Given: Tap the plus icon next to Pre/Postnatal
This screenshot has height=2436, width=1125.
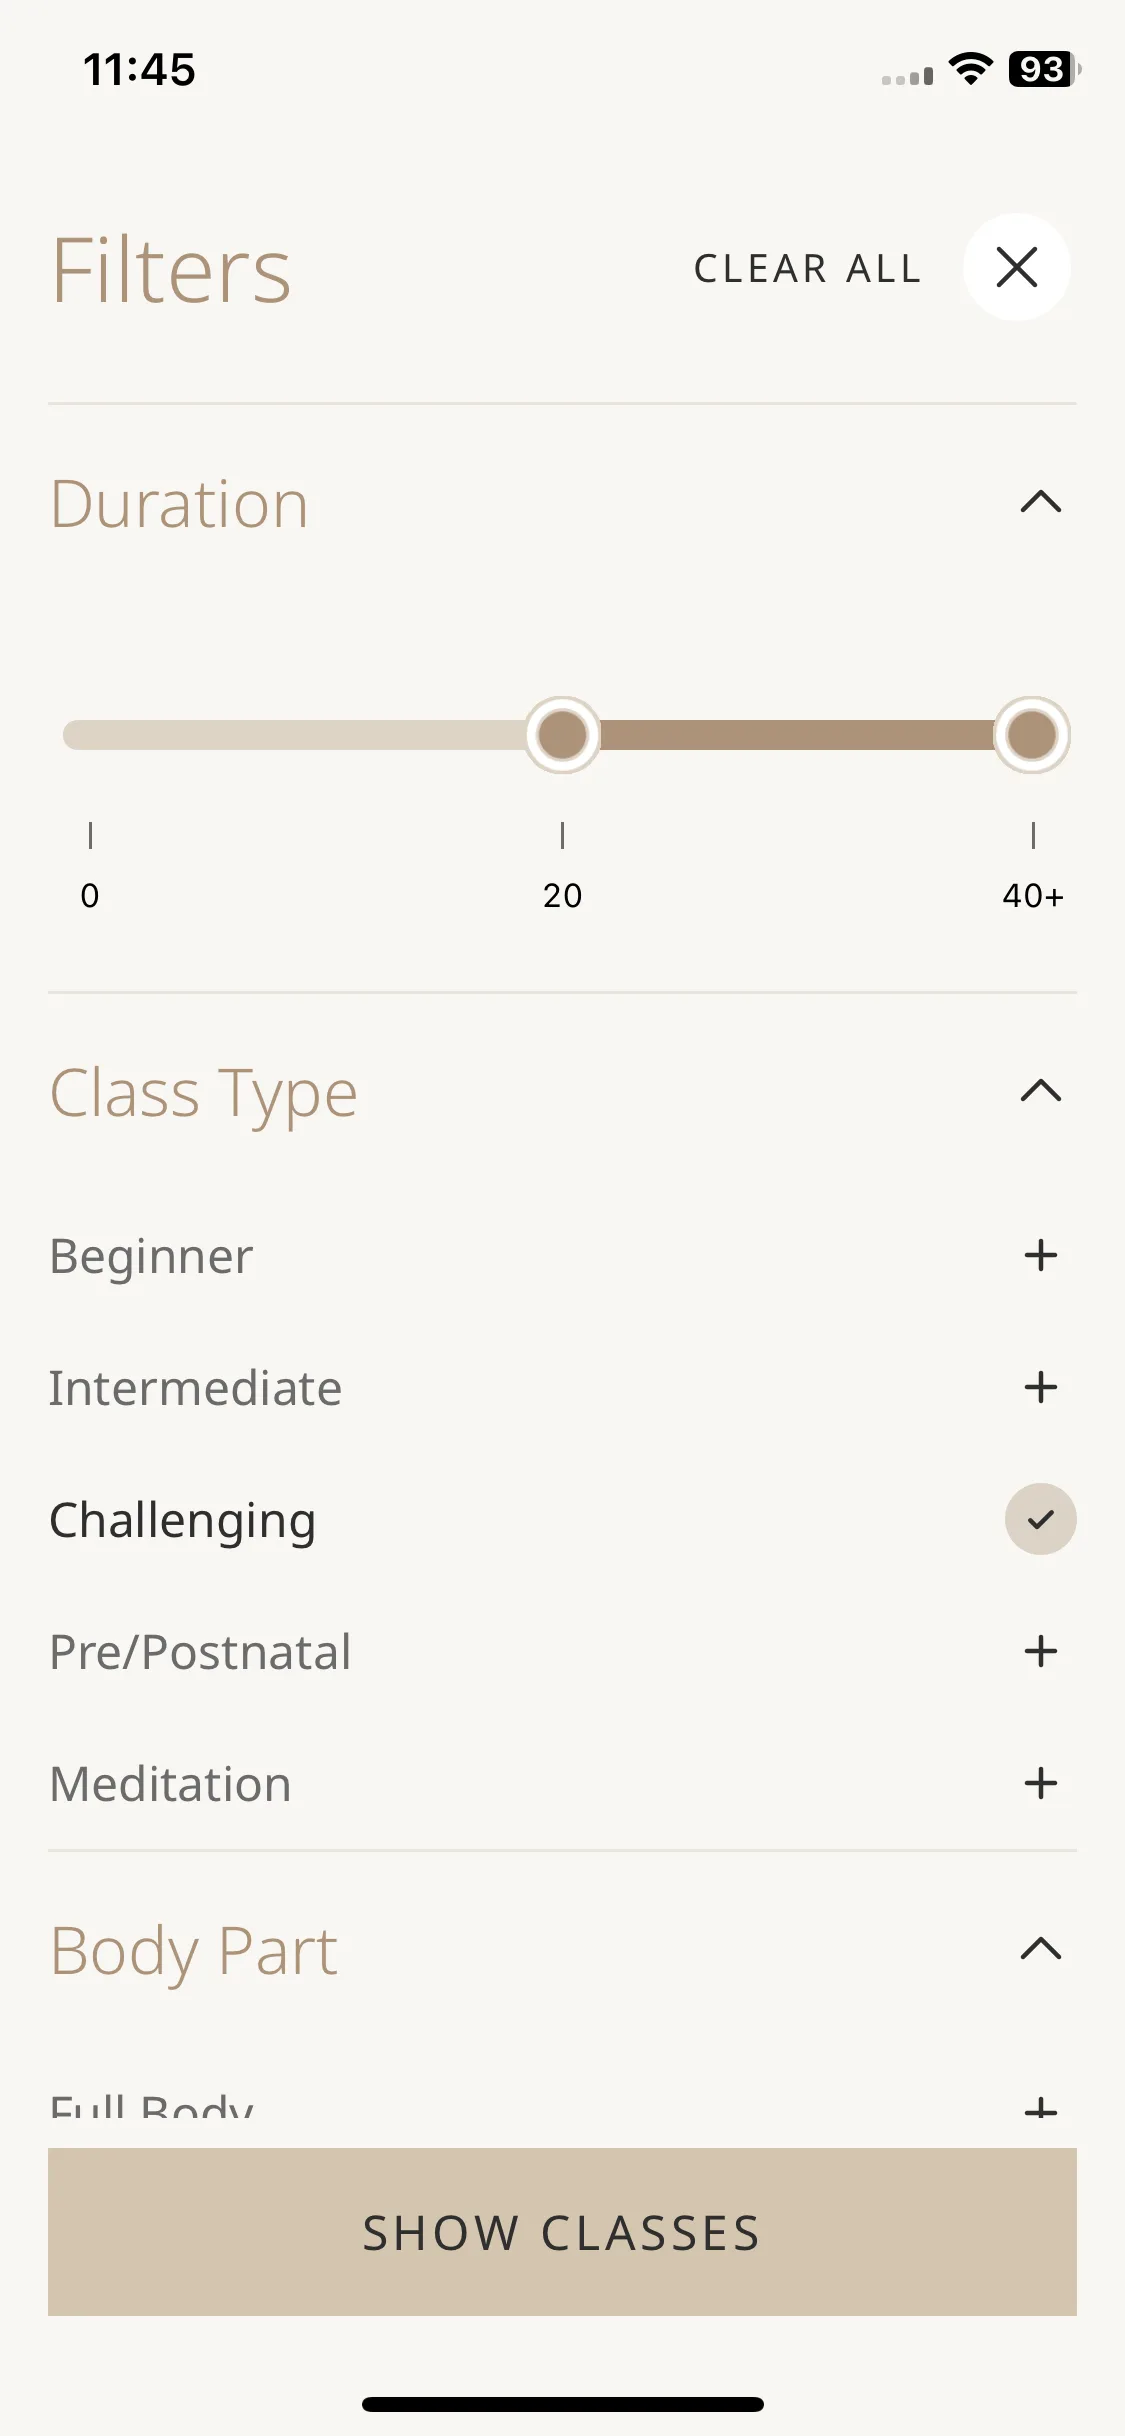Looking at the screenshot, I should click(1041, 1651).
